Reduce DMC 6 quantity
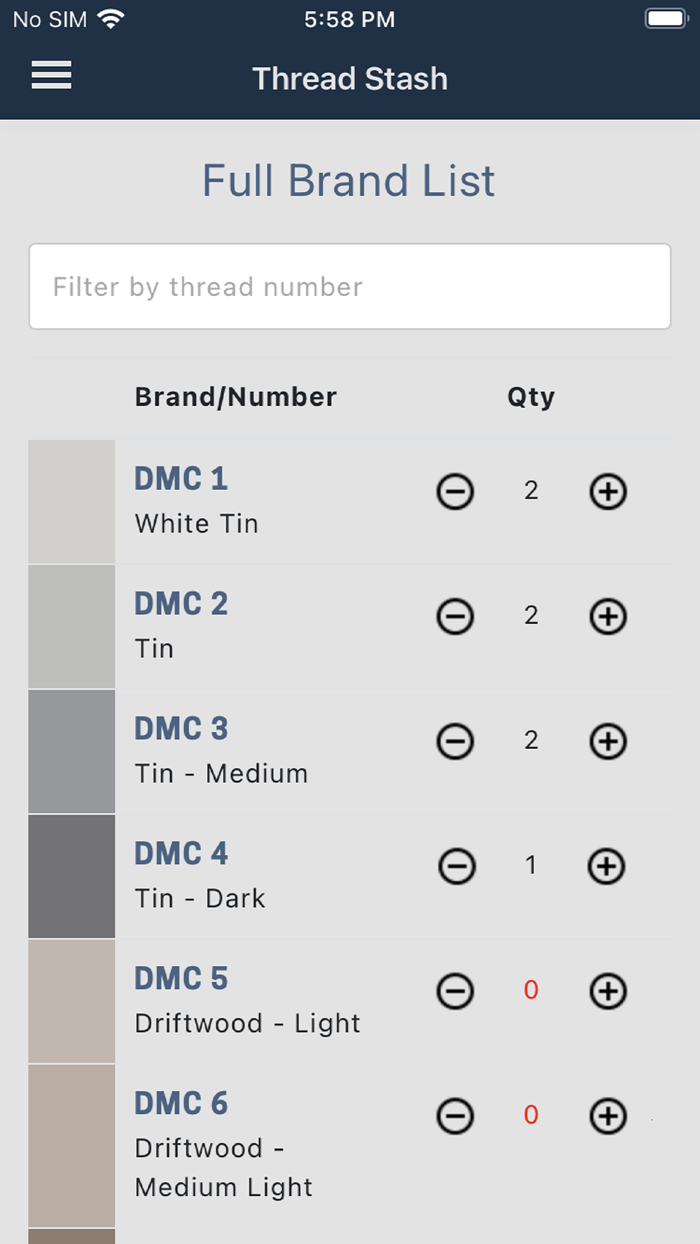The image size is (700, 1244). coord(455,1116)
